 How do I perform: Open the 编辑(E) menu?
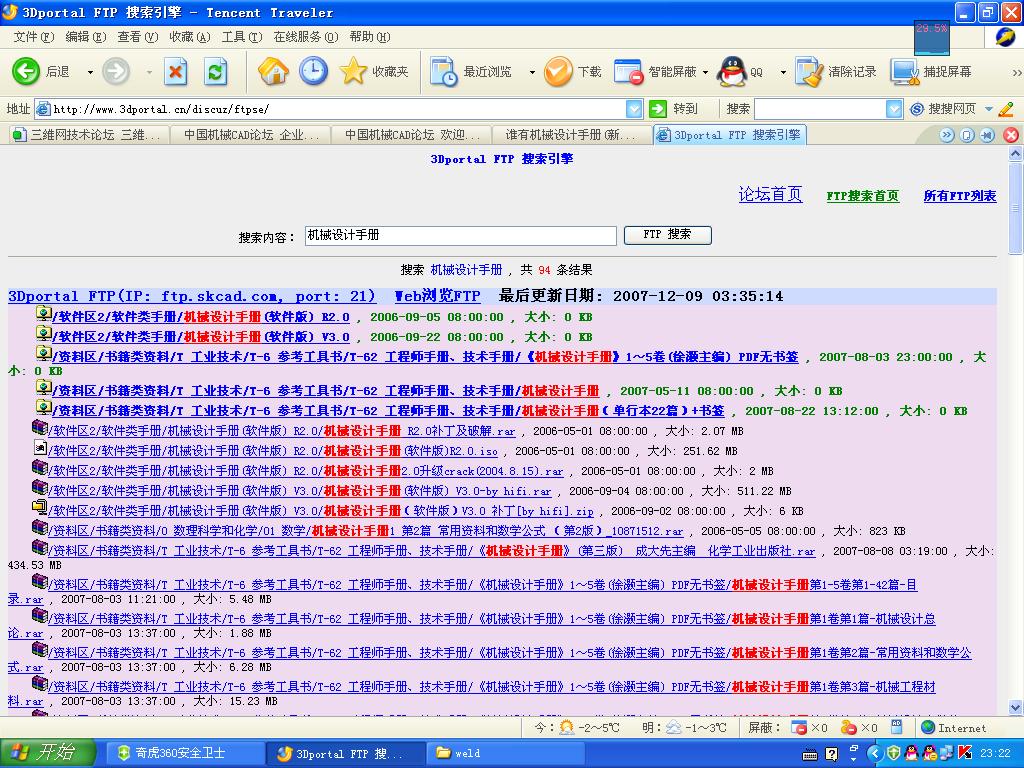(86, 37)
